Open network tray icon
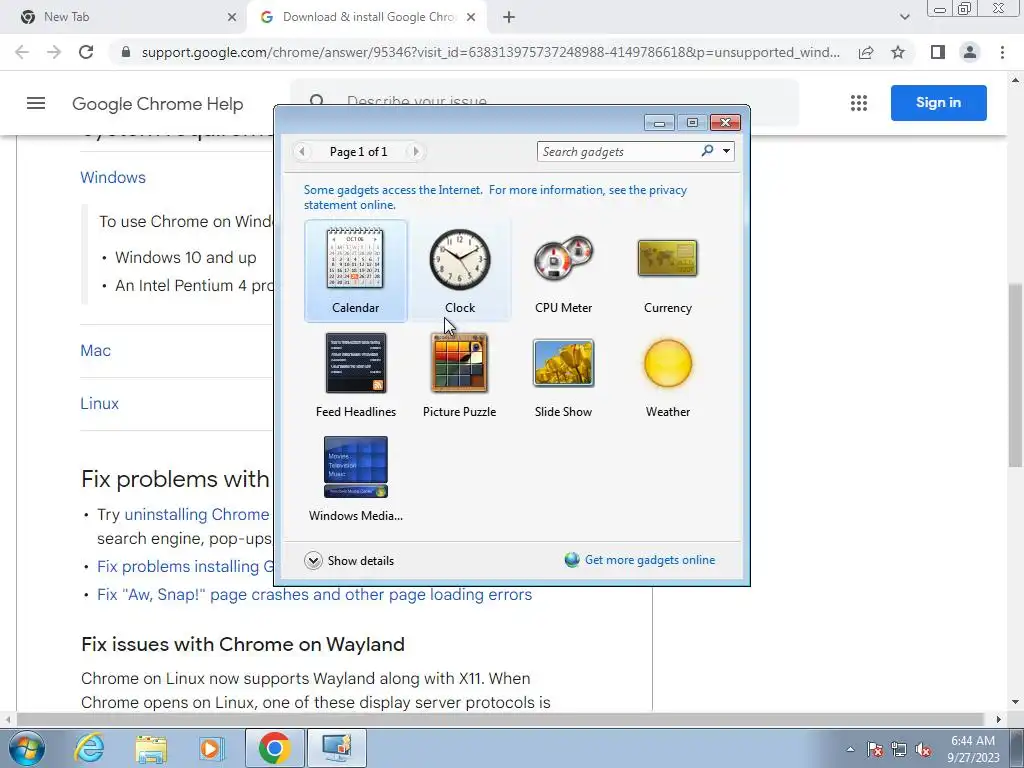This screenshot has height=768, width=1024. point(899,749)
